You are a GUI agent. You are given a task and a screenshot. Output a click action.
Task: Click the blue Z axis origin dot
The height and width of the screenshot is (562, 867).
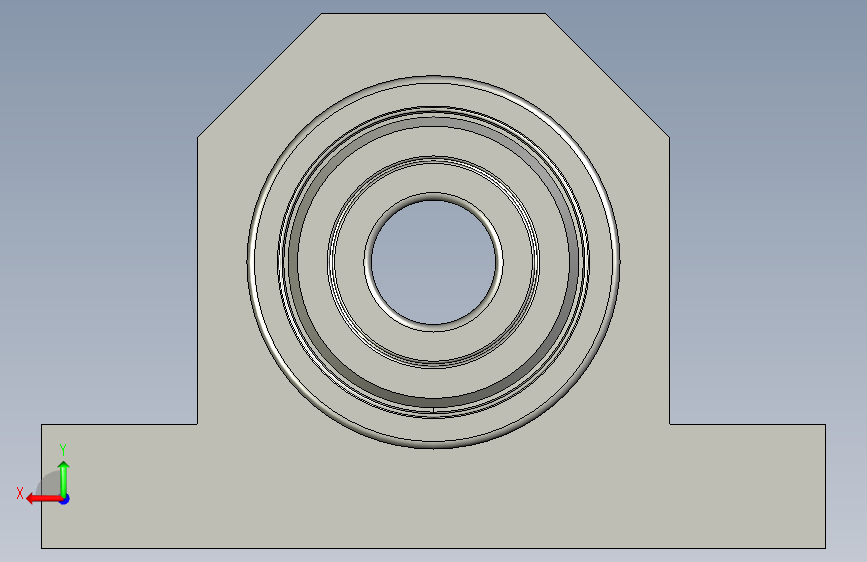point(65,499)
